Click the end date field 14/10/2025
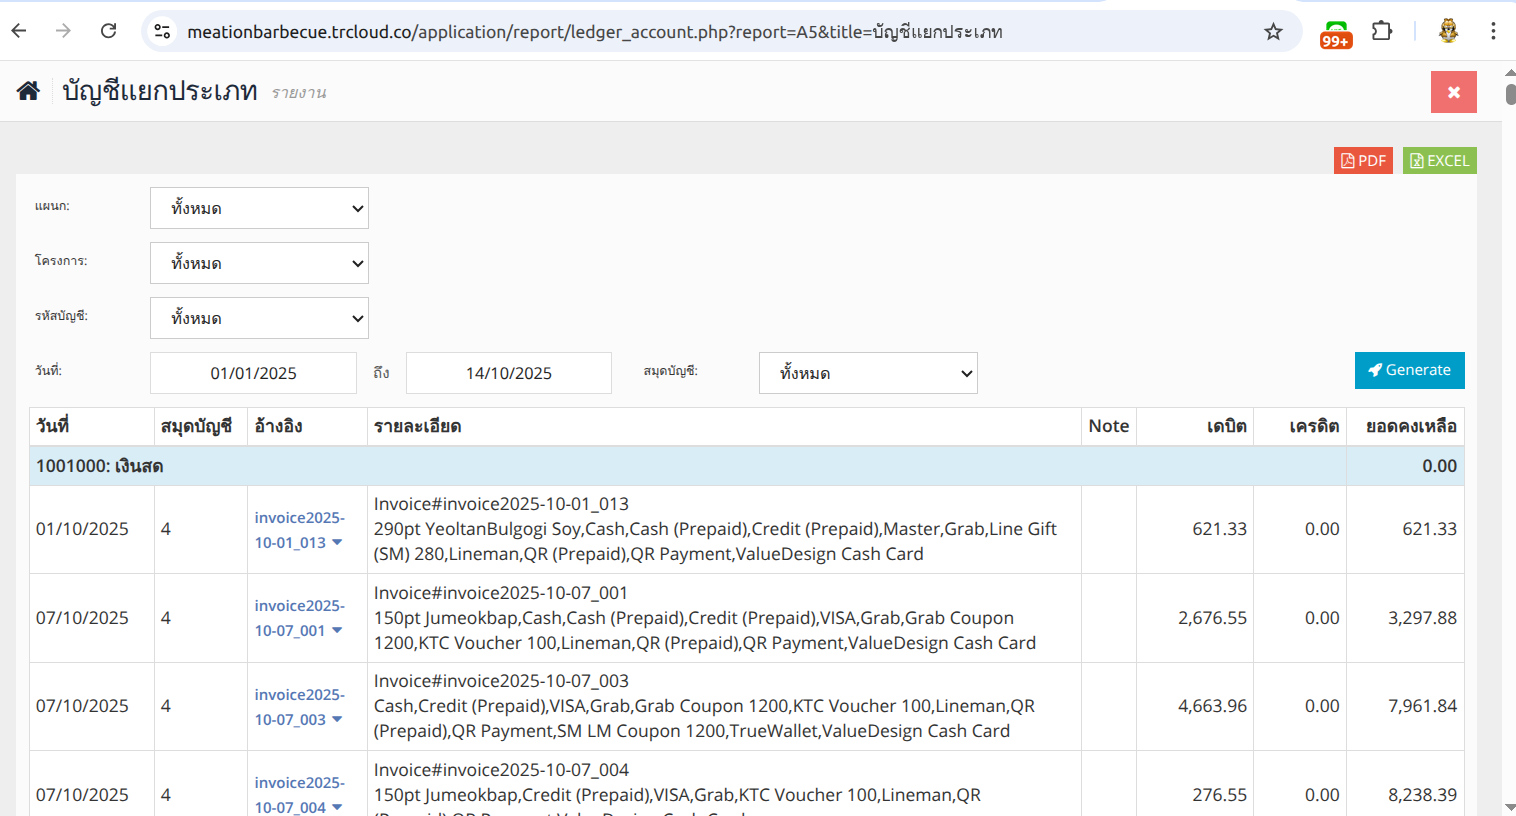Viewport: 1516px width, 816px height. pyautogui.click(x=508, y=373)
